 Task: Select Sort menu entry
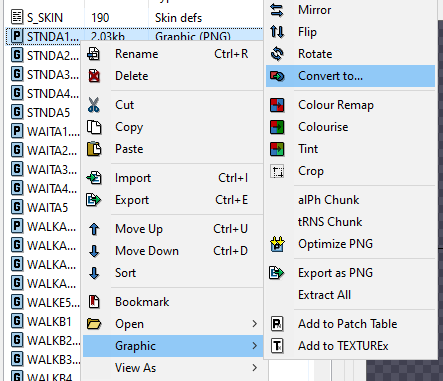[x=172, y=273]
